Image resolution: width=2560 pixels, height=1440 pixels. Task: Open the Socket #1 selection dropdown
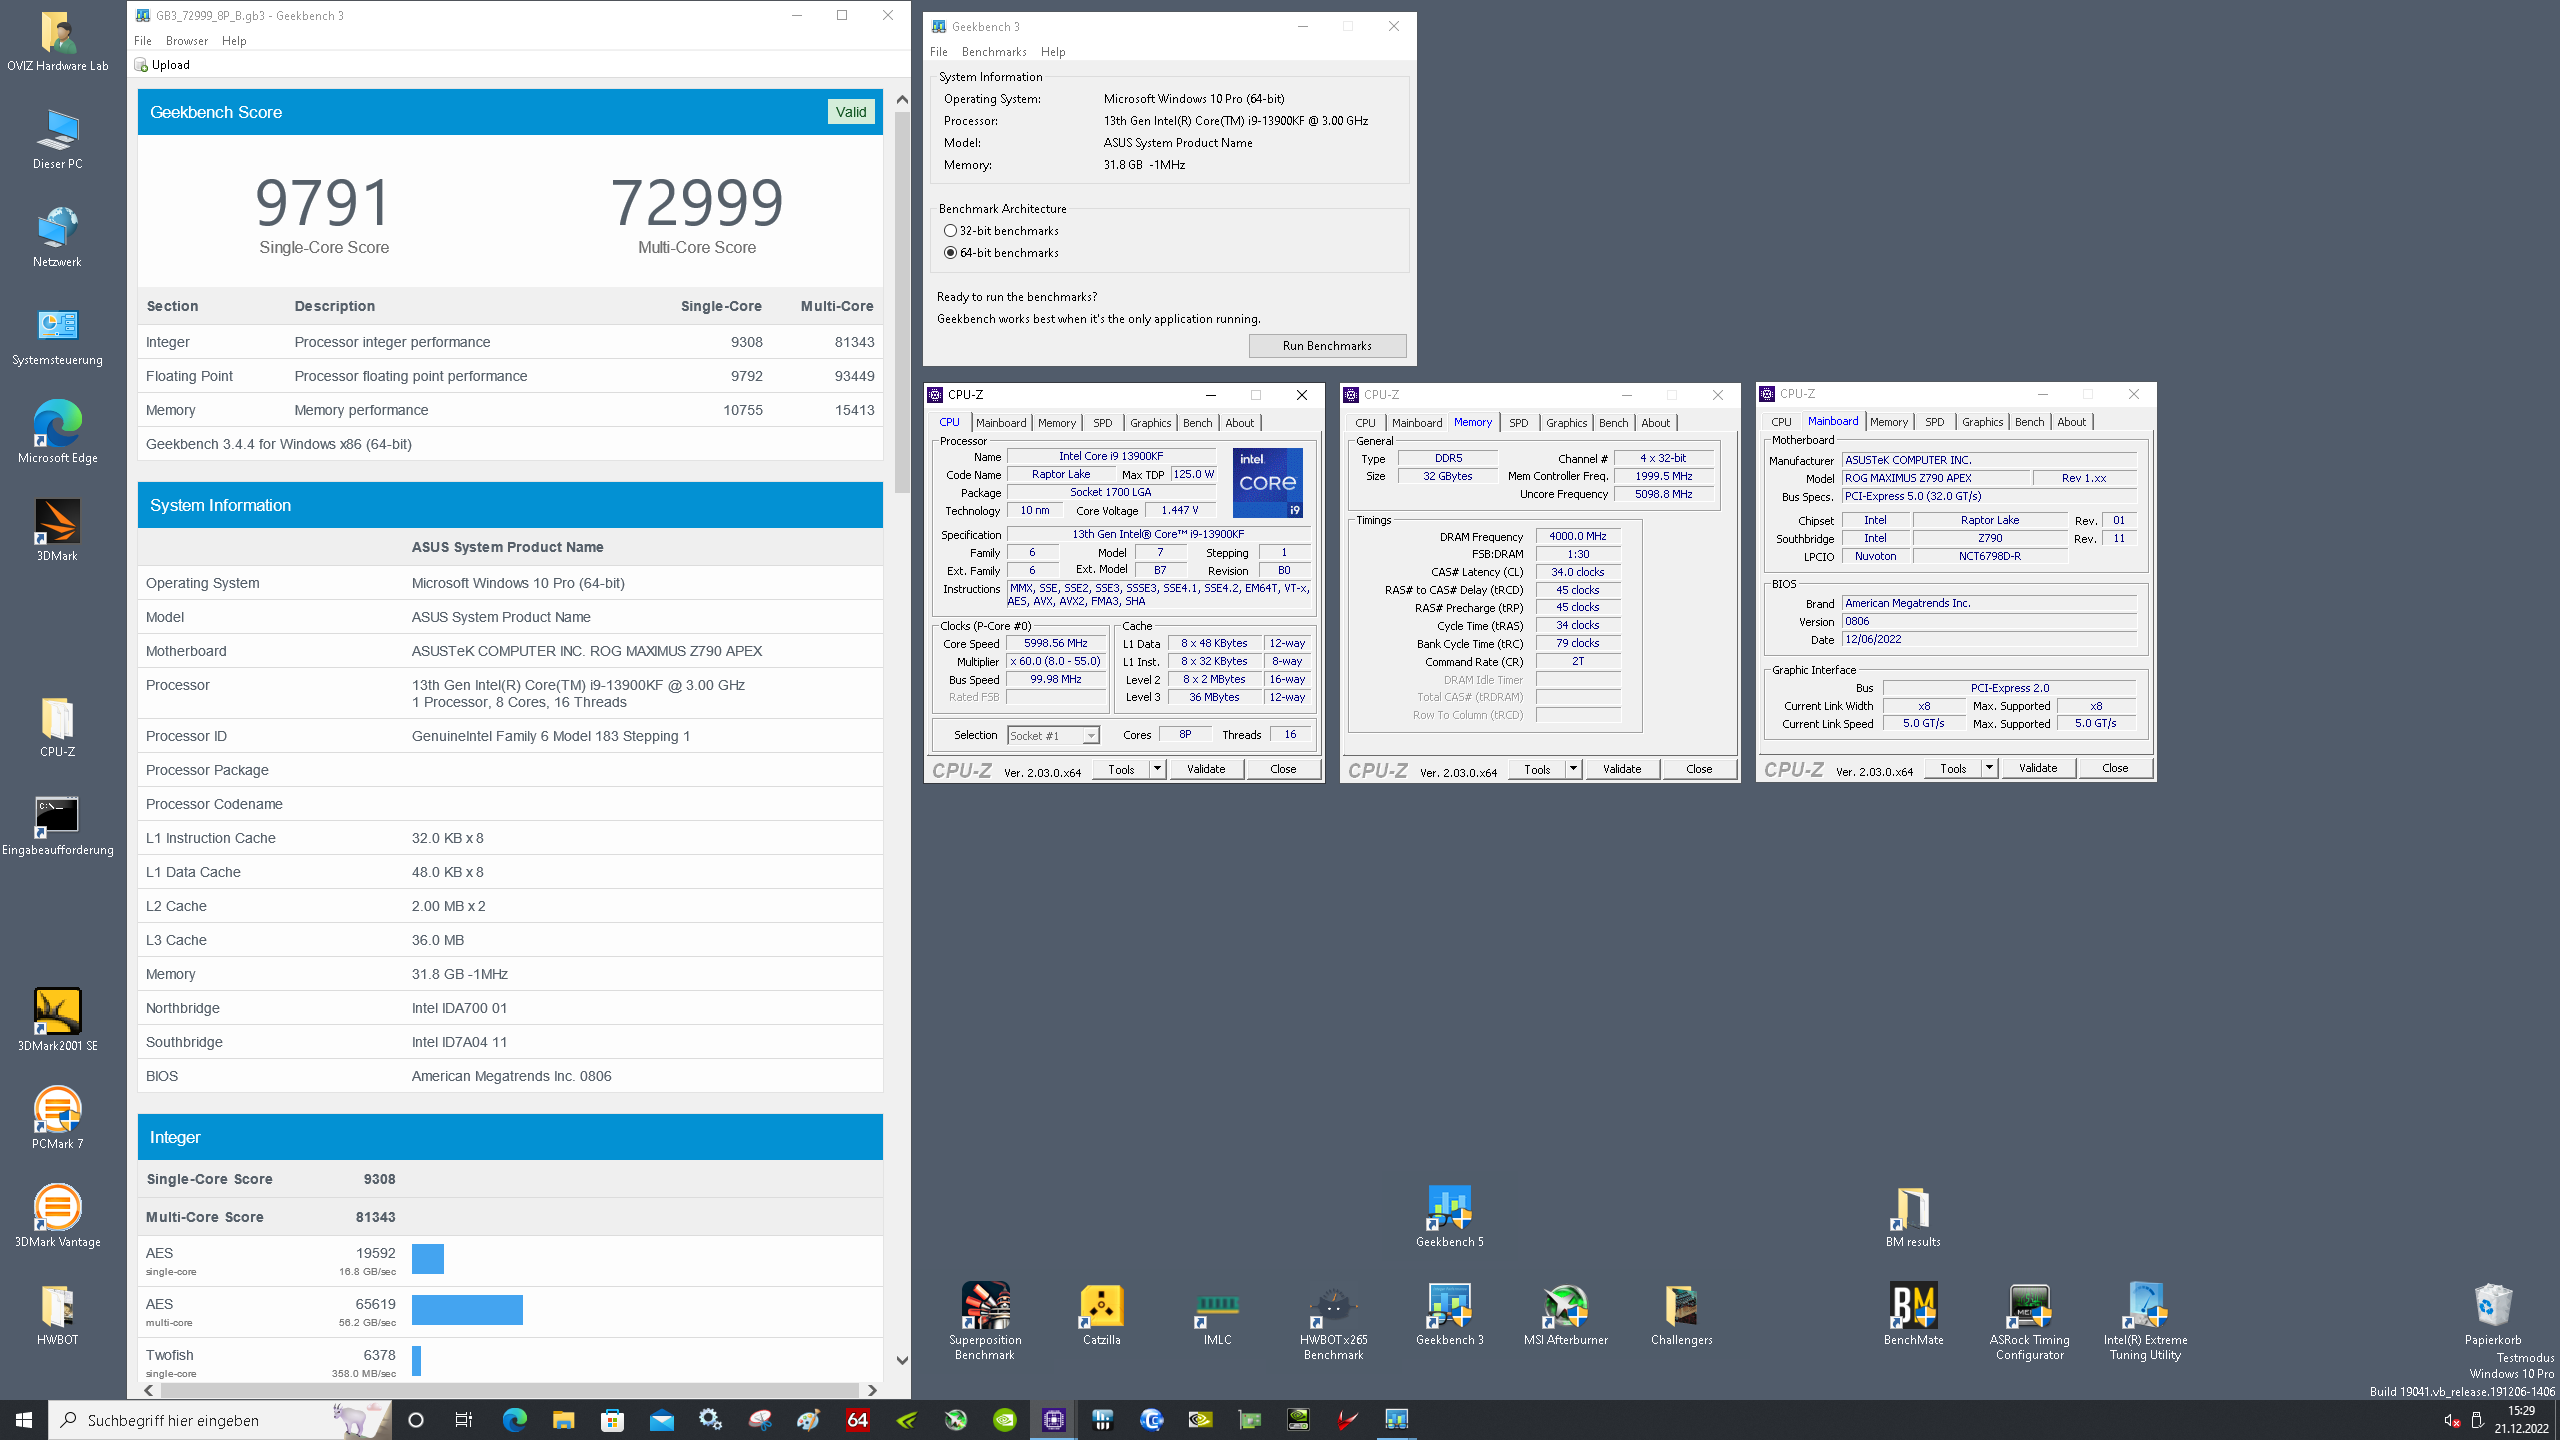[x=1053, y=736]
